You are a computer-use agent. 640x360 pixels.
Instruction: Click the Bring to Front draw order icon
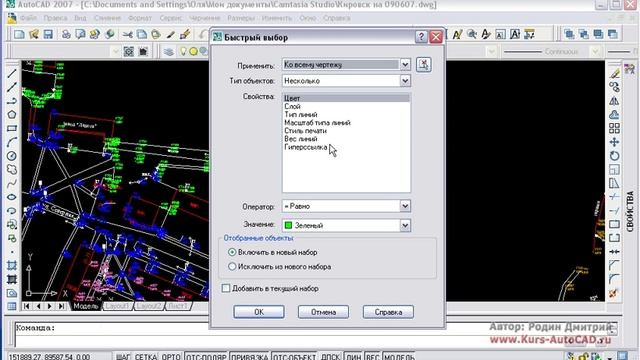(x=570, y=34)
